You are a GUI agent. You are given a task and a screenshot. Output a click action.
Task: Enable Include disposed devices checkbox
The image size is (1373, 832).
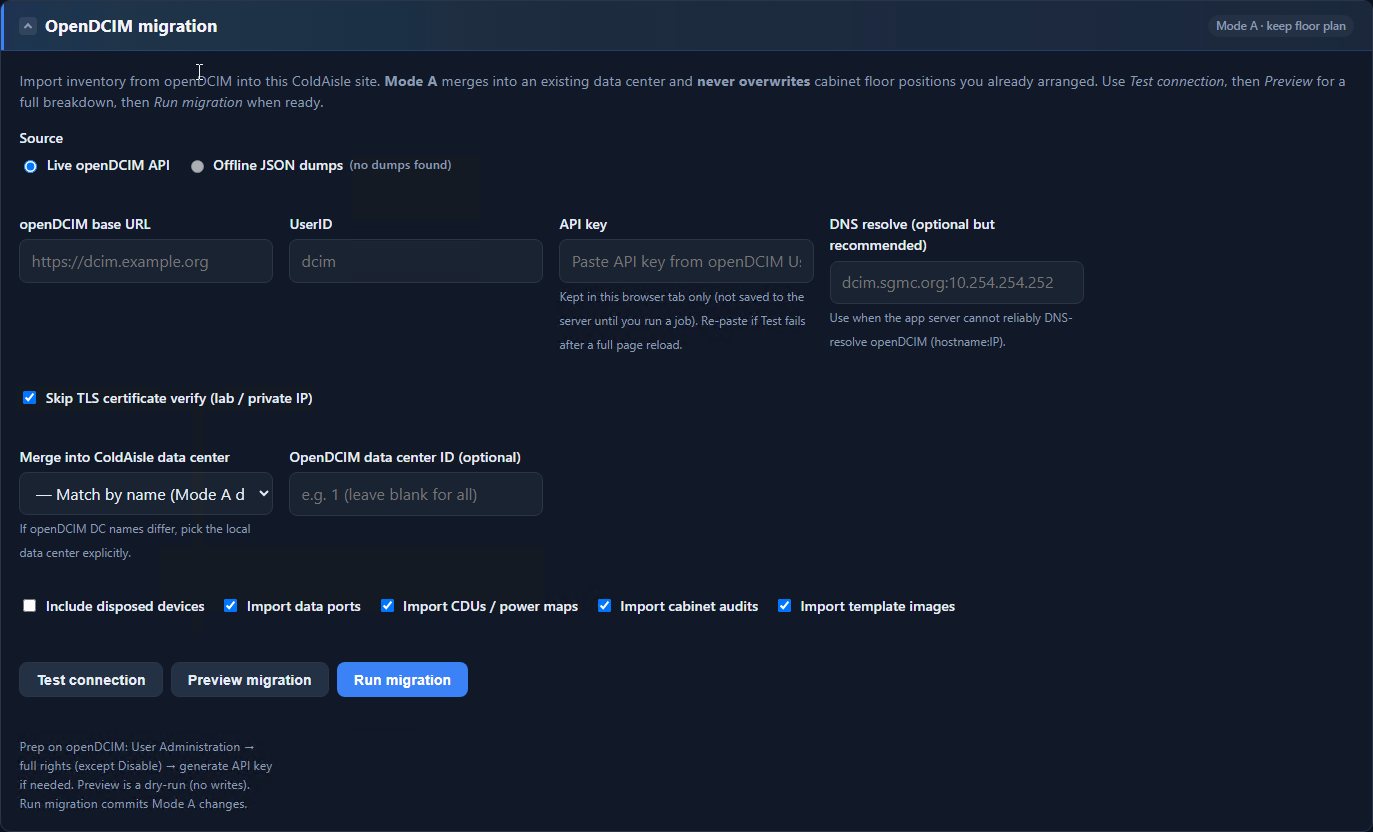(x=30, y=606)
